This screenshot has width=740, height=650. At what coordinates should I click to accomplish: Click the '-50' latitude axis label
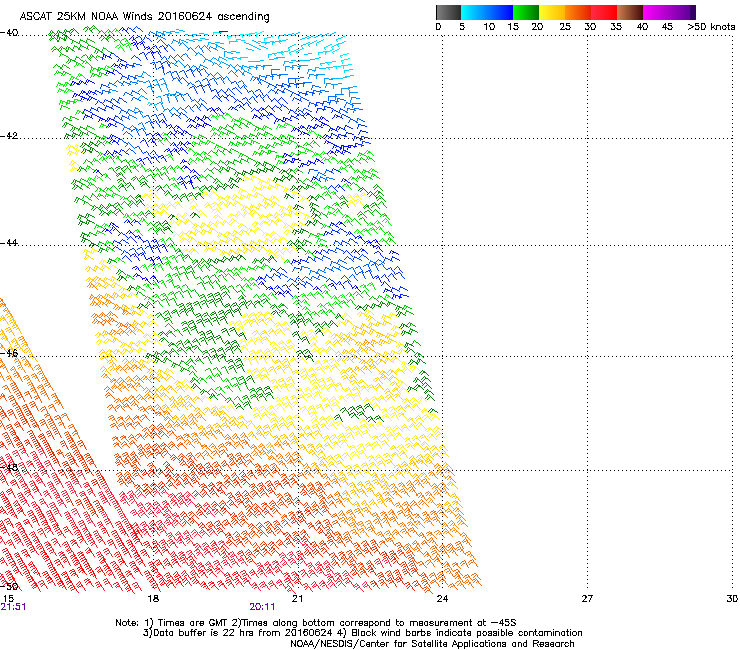click(9, 586)
